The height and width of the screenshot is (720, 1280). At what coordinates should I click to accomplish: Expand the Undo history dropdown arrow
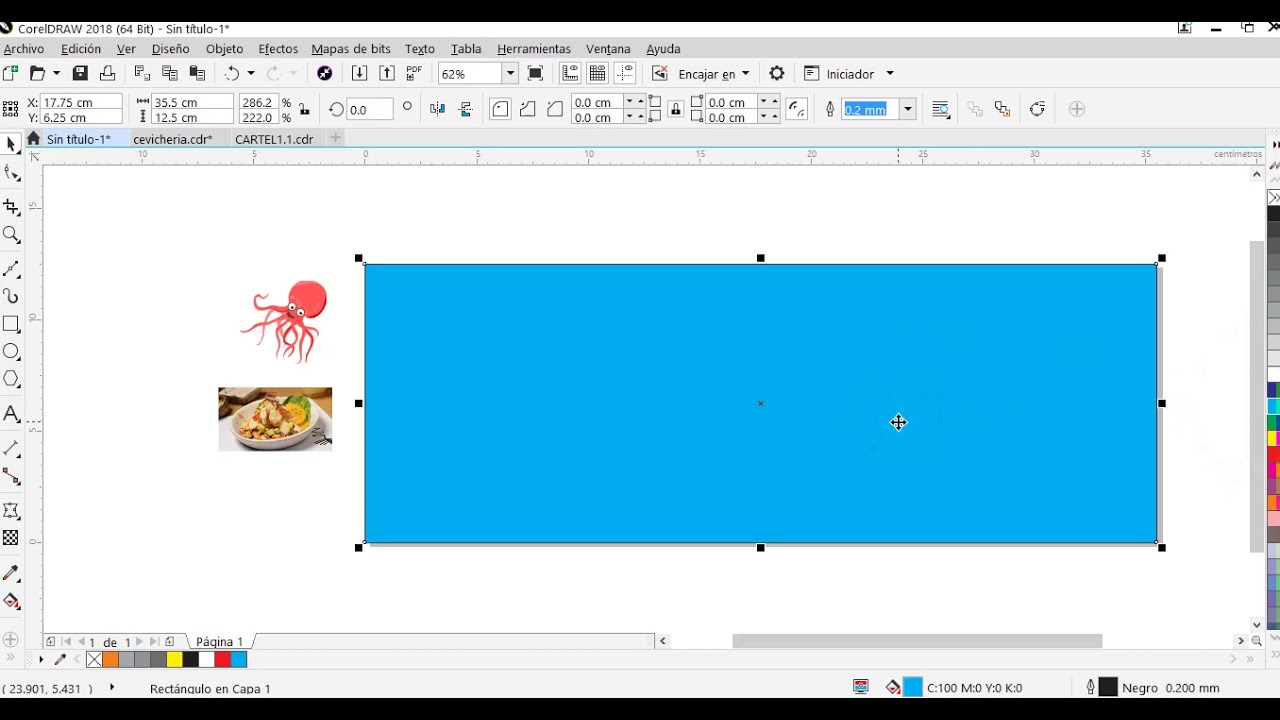tap(251, 73)
